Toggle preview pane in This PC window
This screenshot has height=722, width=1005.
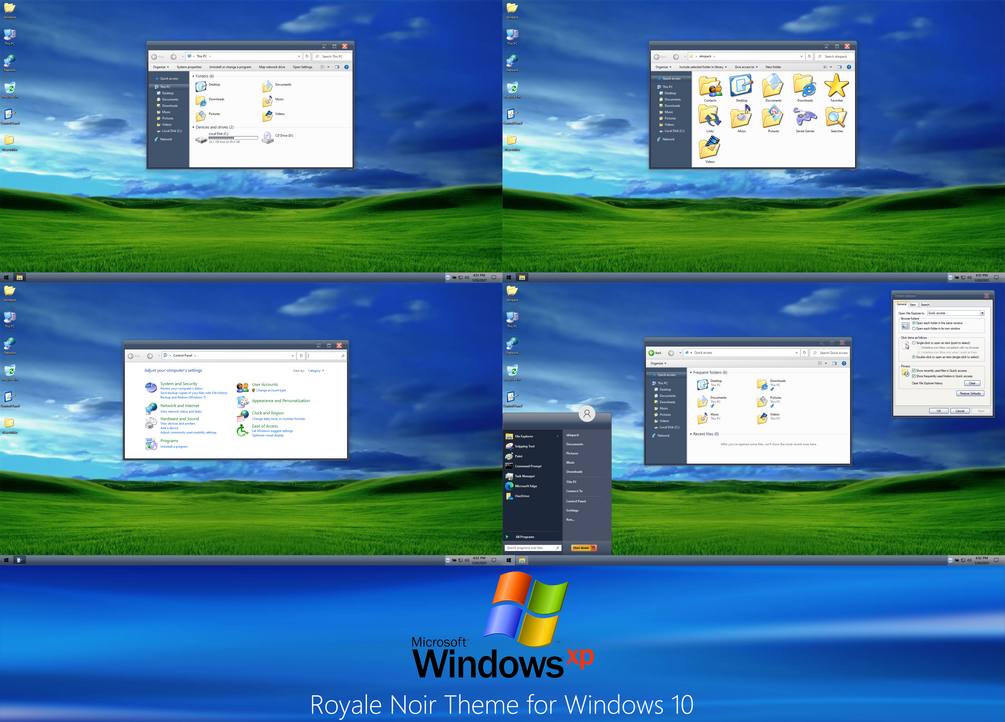pos(337,67)
